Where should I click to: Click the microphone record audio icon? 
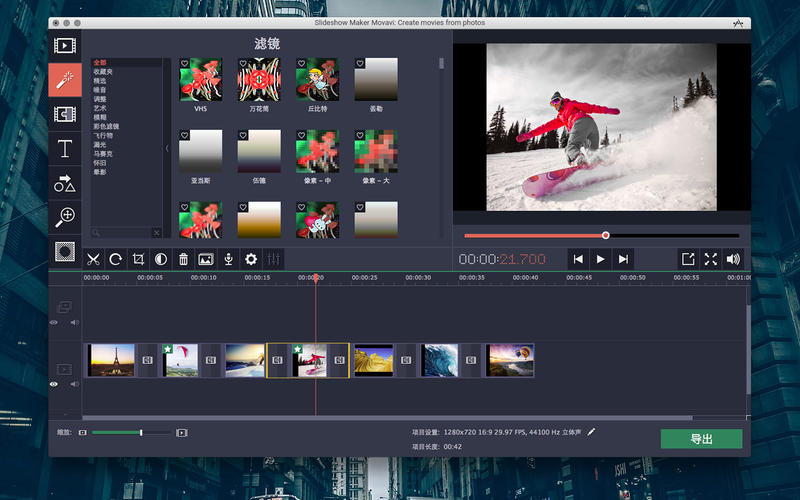click(229, 259)
